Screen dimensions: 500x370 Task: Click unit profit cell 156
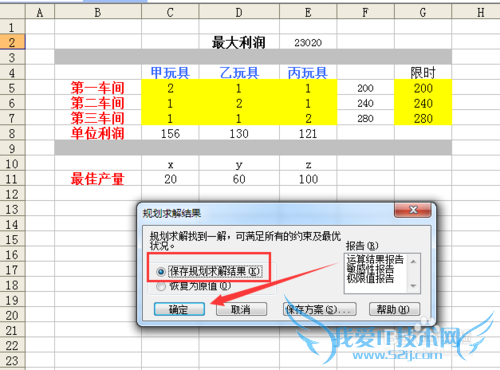point(170,134)
